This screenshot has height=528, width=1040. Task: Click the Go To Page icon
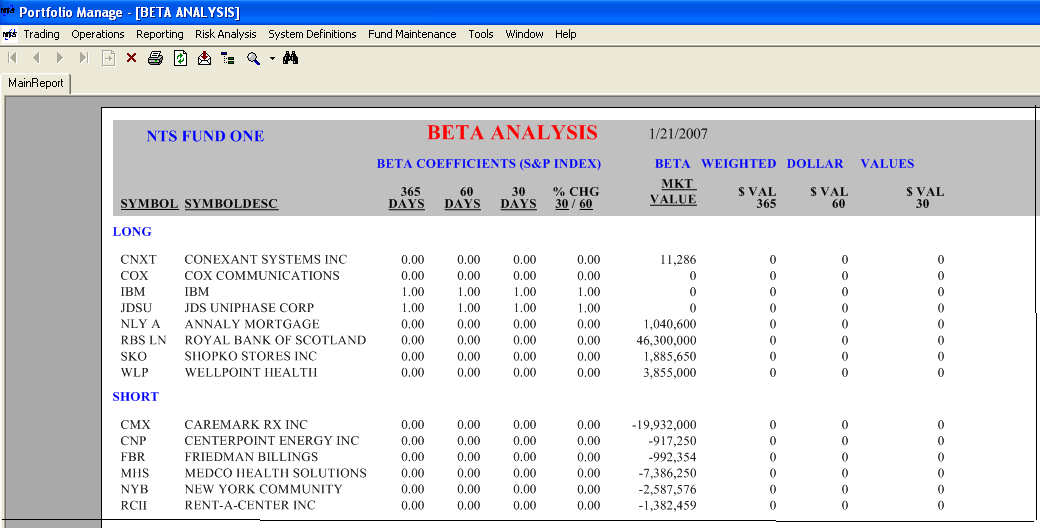108,58
